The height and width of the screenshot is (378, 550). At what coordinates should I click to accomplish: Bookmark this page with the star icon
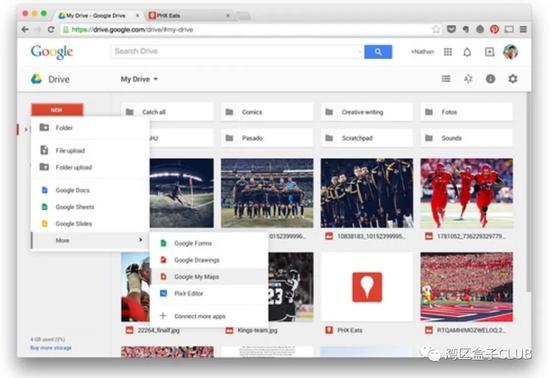click(436, 29)
